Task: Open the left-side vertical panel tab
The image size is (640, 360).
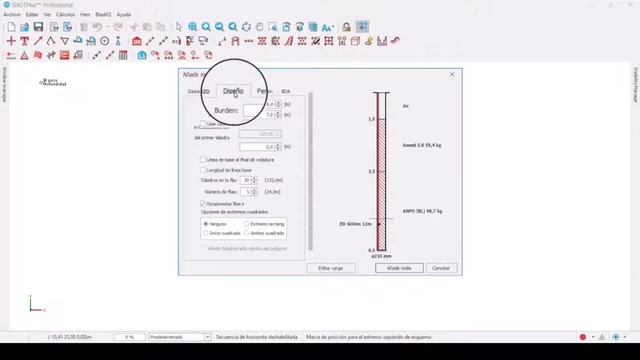Action: pos(4,85)
